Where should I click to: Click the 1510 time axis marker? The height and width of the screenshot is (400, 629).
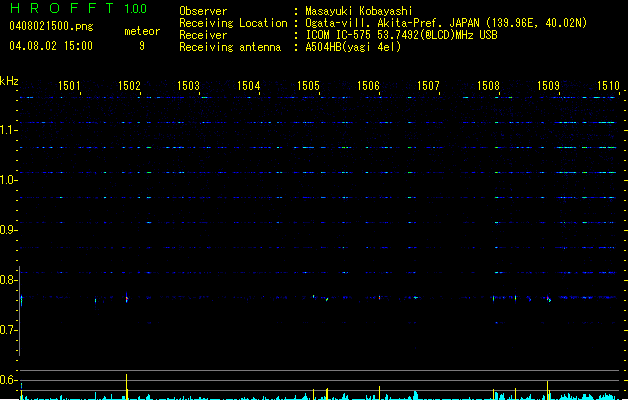click(608, 86)
